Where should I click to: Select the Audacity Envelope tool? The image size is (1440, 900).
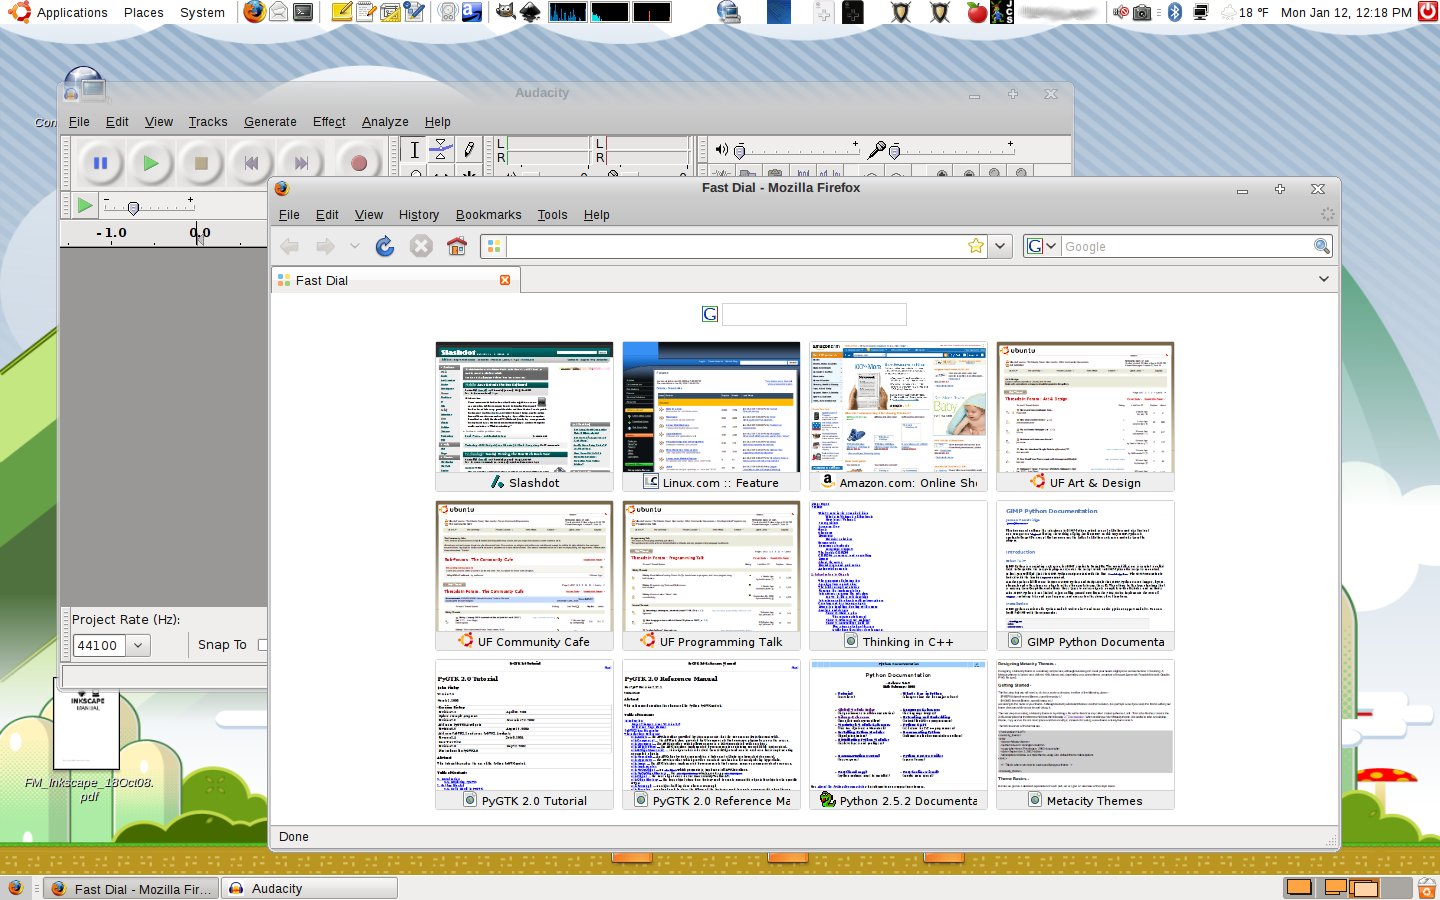click(441, 150)
